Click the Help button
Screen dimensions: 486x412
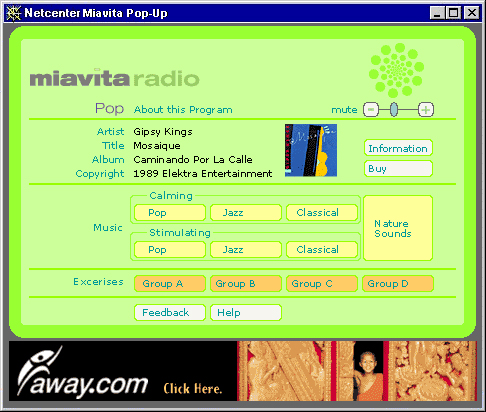246,313
